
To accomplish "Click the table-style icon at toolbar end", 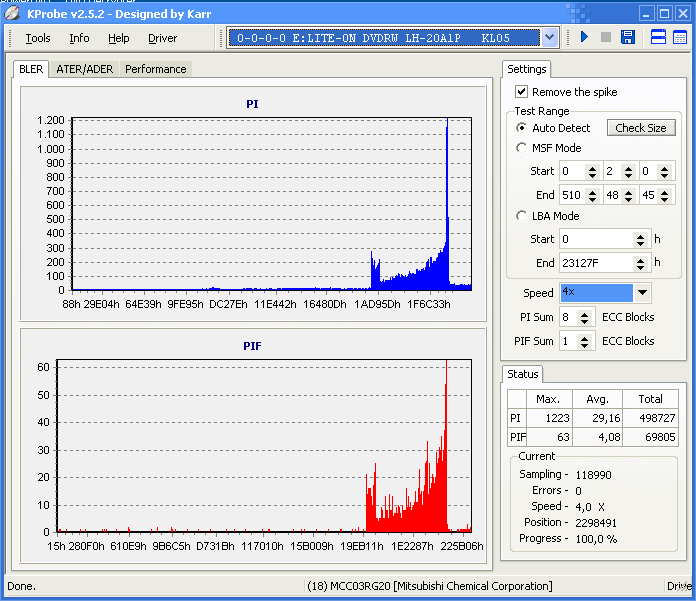I will 680,38.
